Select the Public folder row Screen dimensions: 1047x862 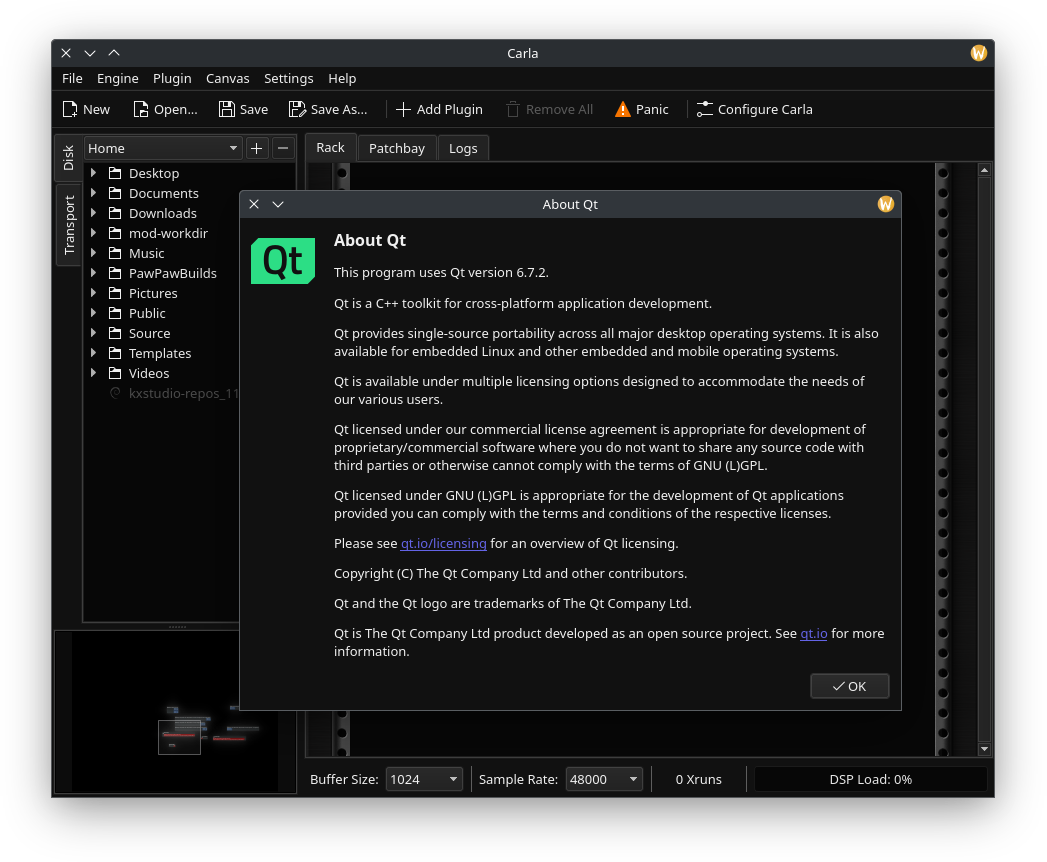coord(162,313)
